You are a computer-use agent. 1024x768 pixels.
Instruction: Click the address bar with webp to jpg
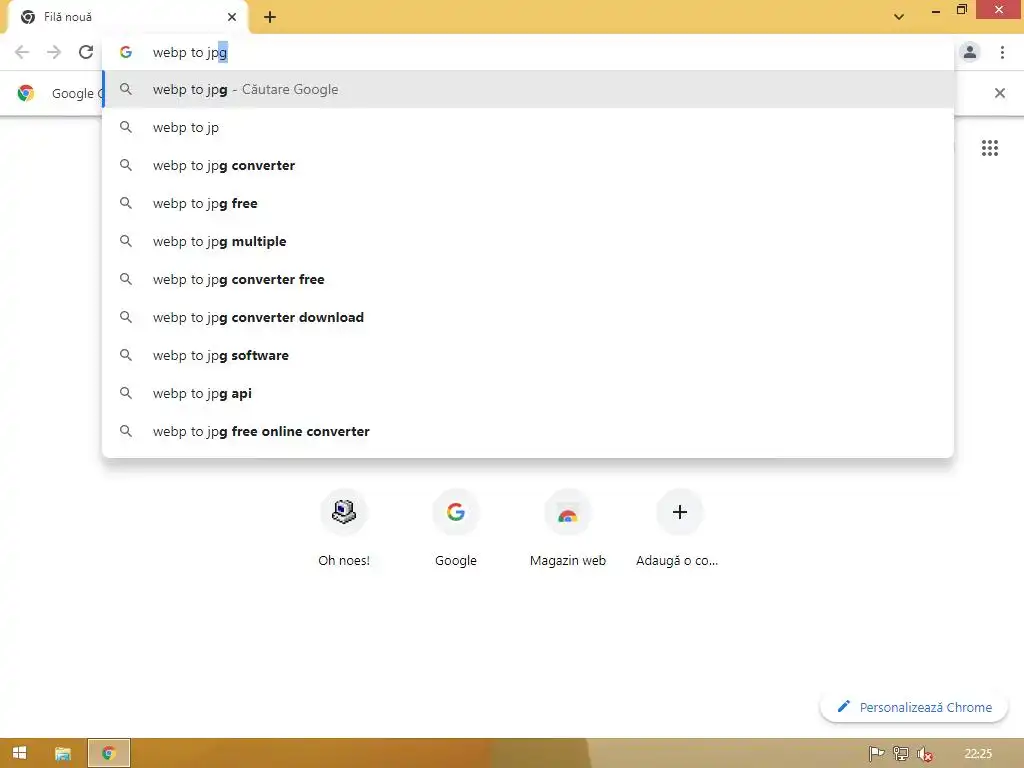[x=528, y=52]
